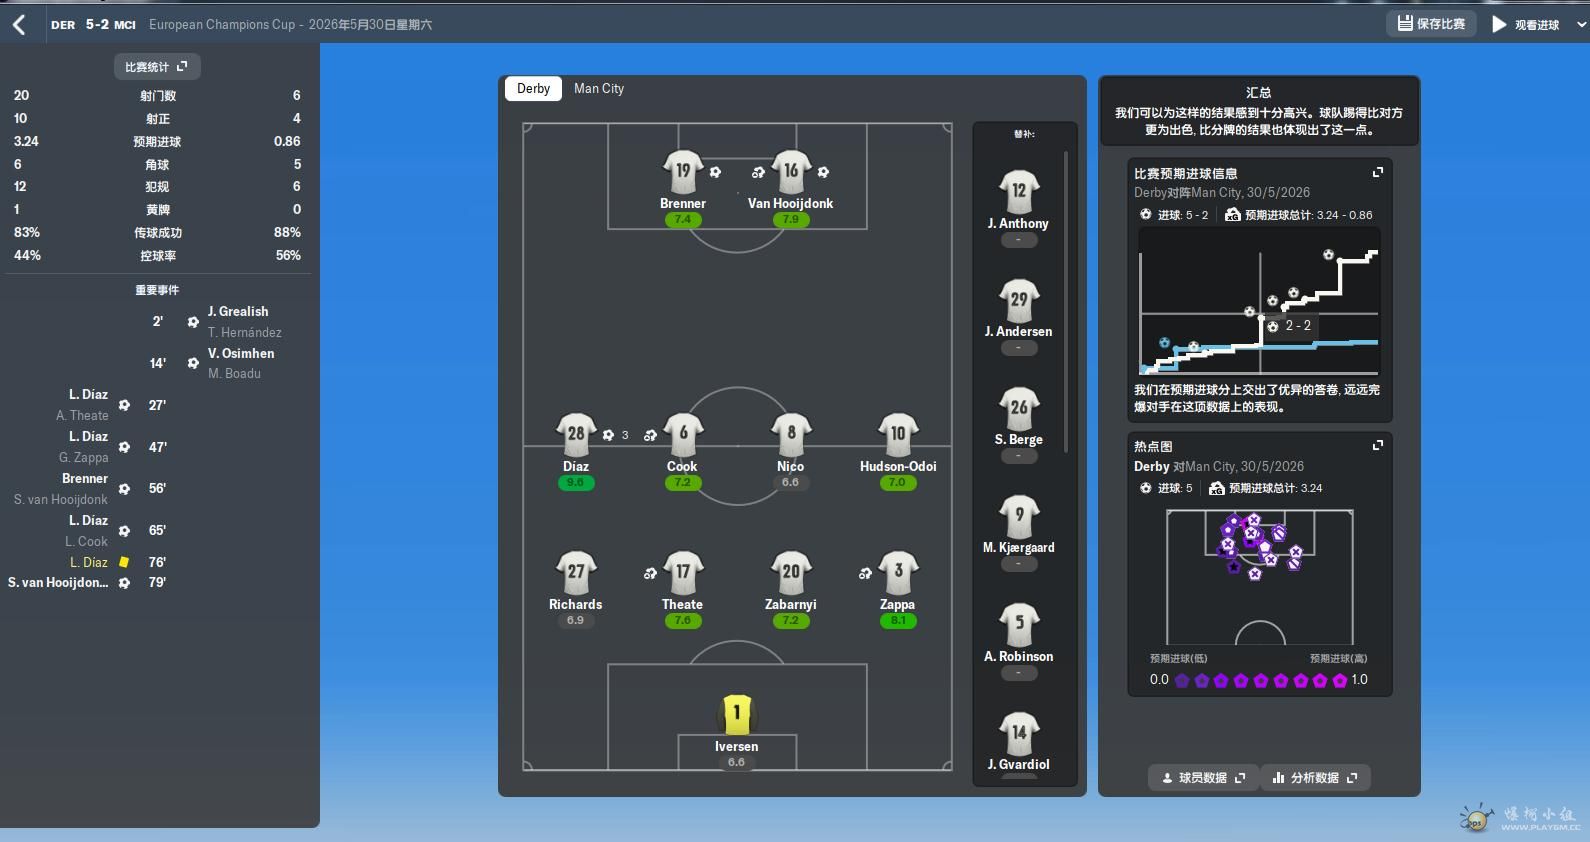Select substitute M. Kjærgaard's number 9 shirt
Screen dimensions: 1590x842
coord(1019,515)
